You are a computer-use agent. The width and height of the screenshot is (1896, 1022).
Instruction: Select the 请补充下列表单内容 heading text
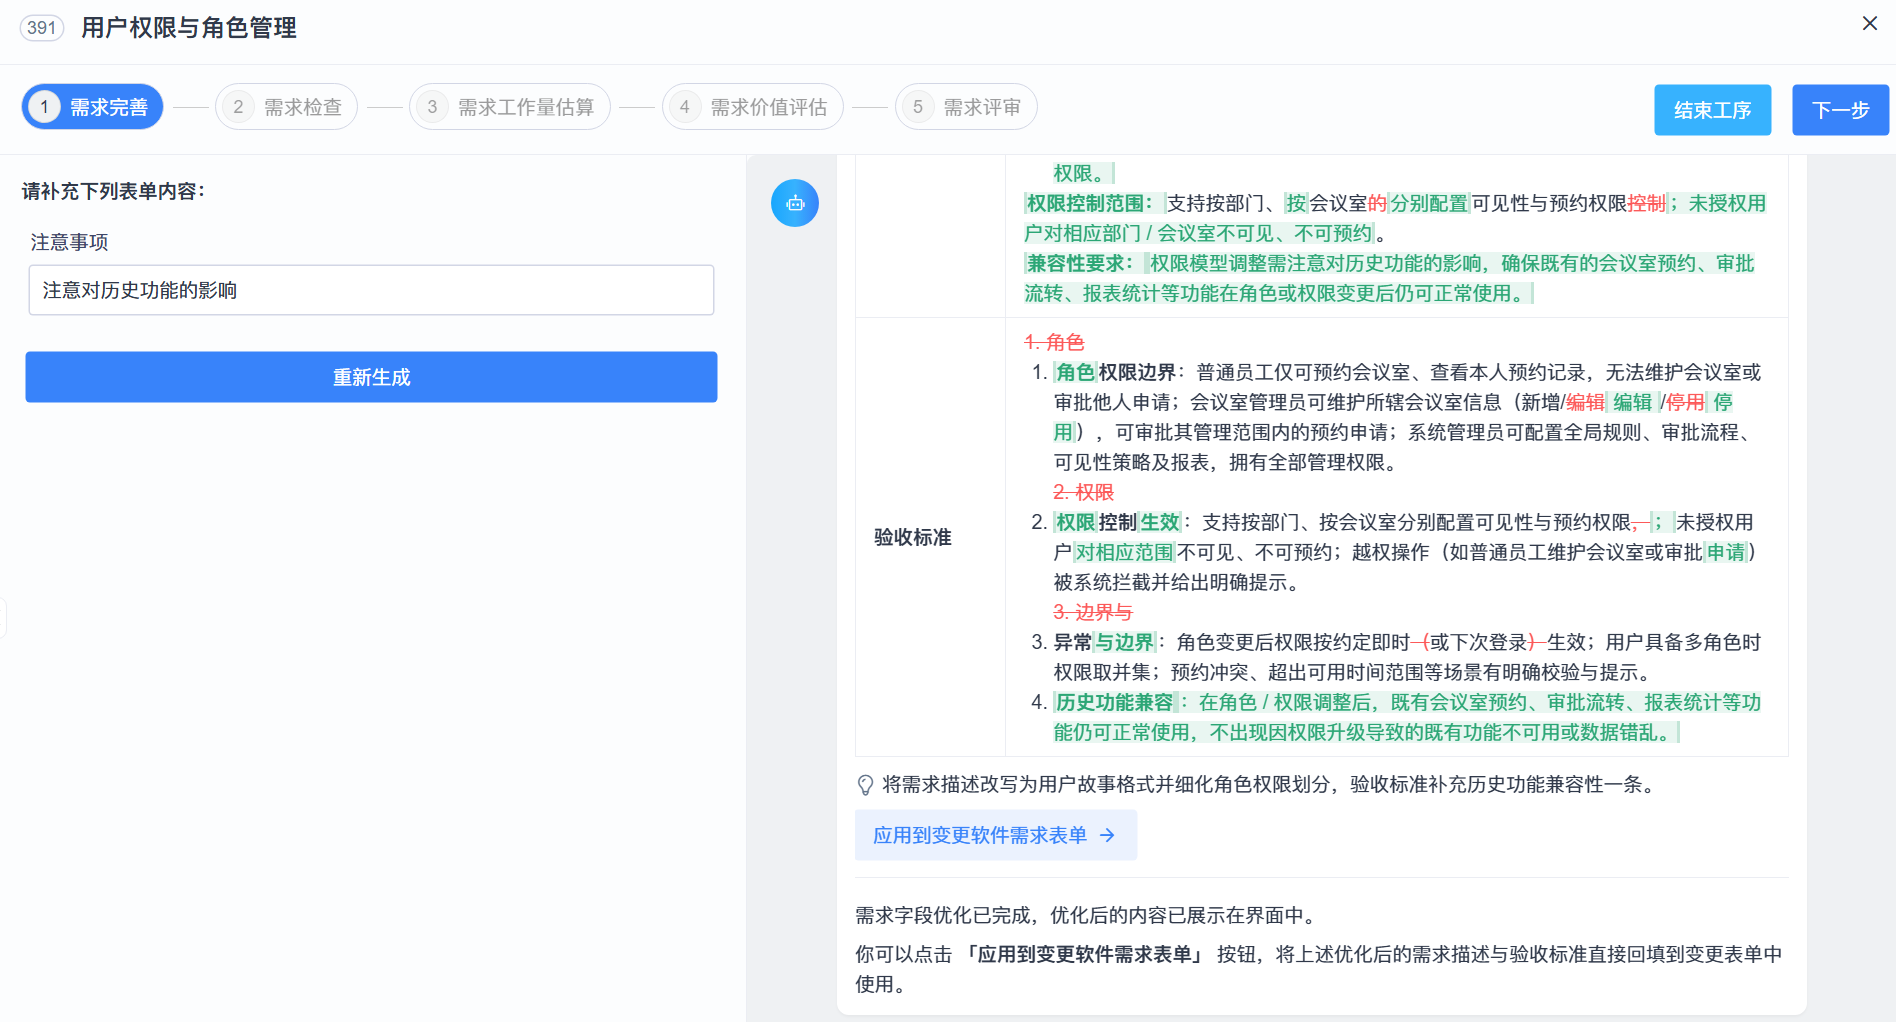[x=113, y=191]
